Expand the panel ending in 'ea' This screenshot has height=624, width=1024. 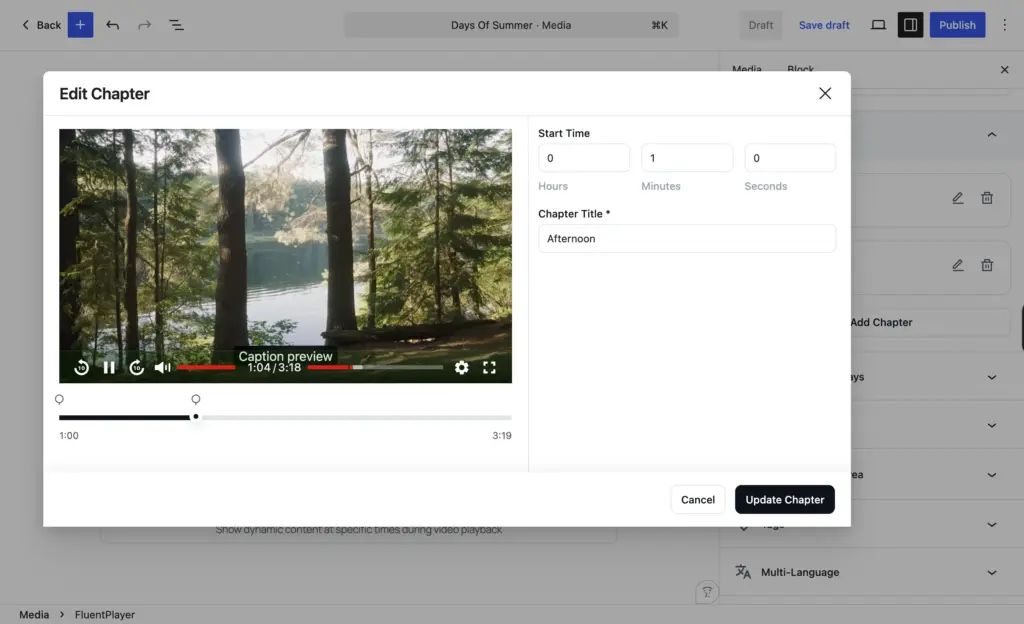coord(991,475)
